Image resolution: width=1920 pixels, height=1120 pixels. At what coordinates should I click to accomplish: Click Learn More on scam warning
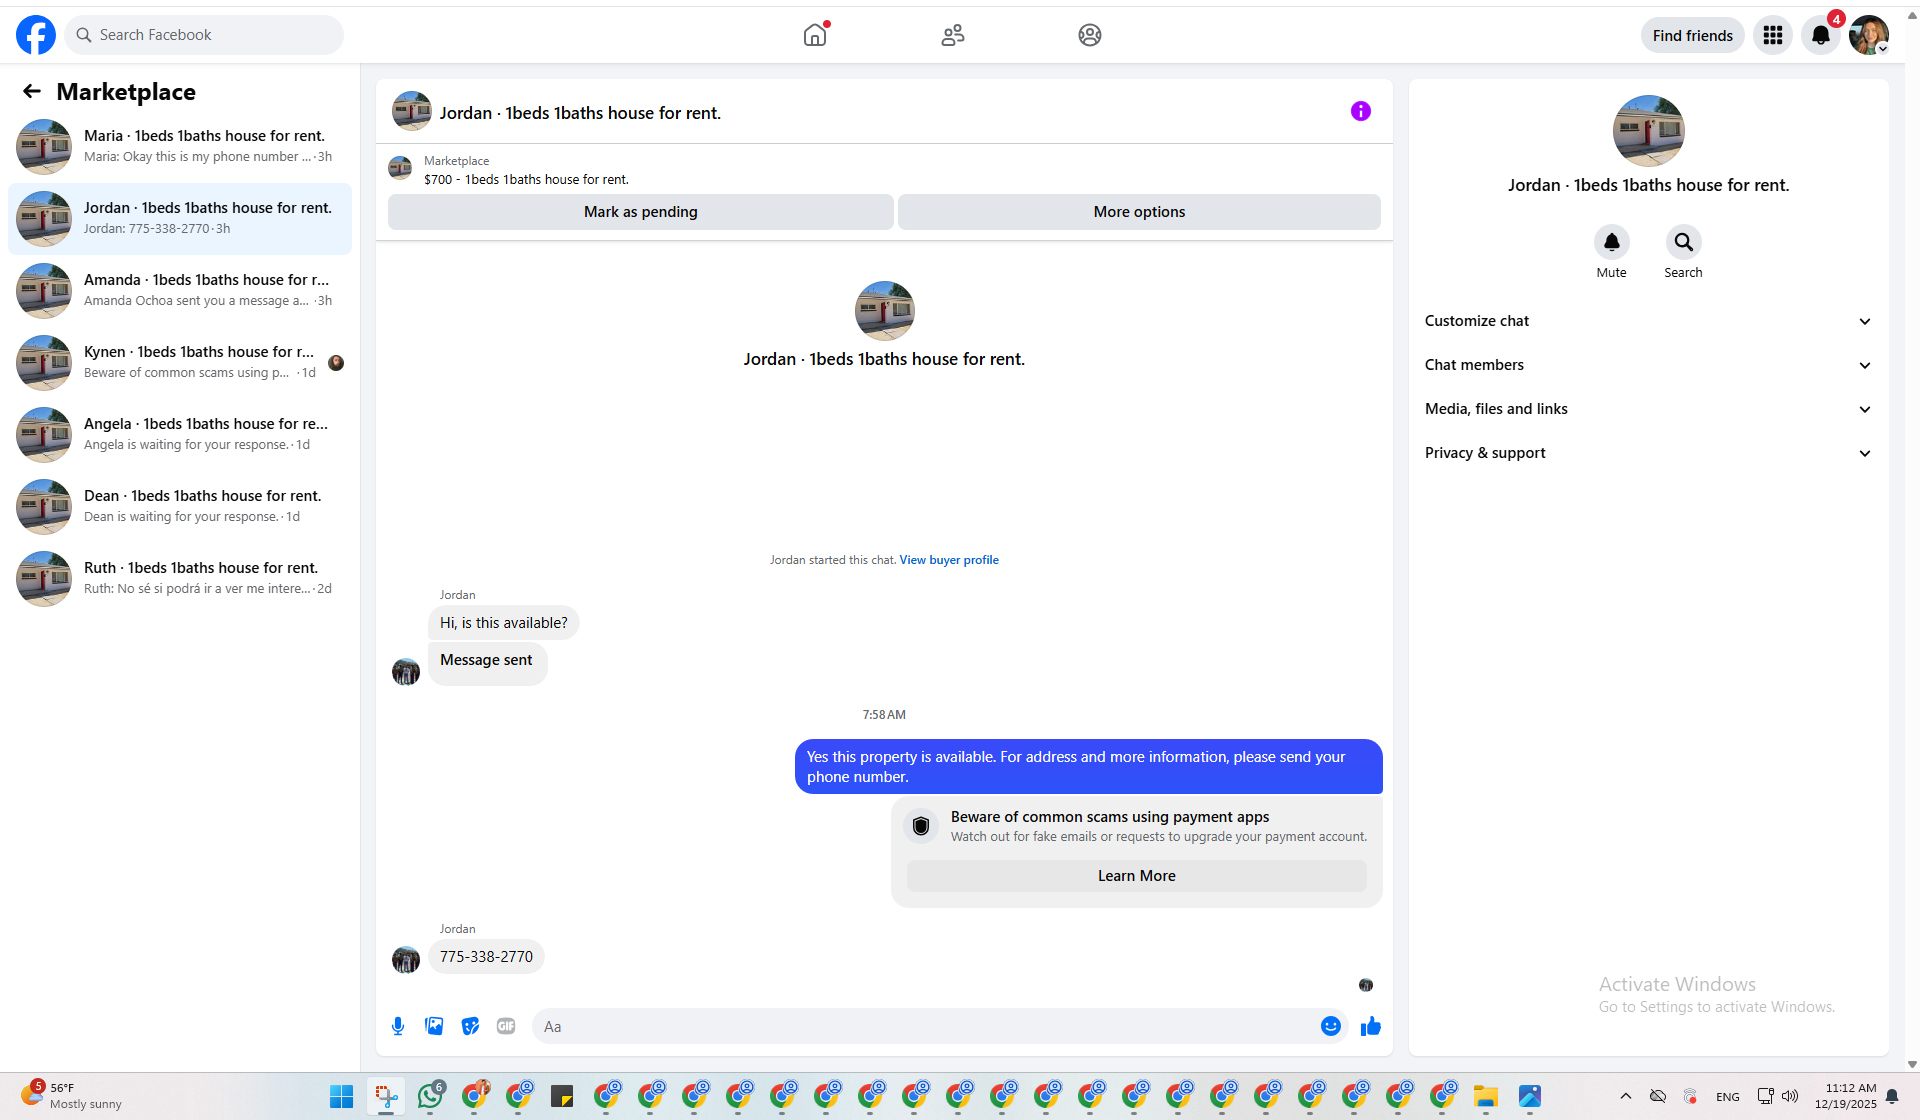click(1137, 876)
